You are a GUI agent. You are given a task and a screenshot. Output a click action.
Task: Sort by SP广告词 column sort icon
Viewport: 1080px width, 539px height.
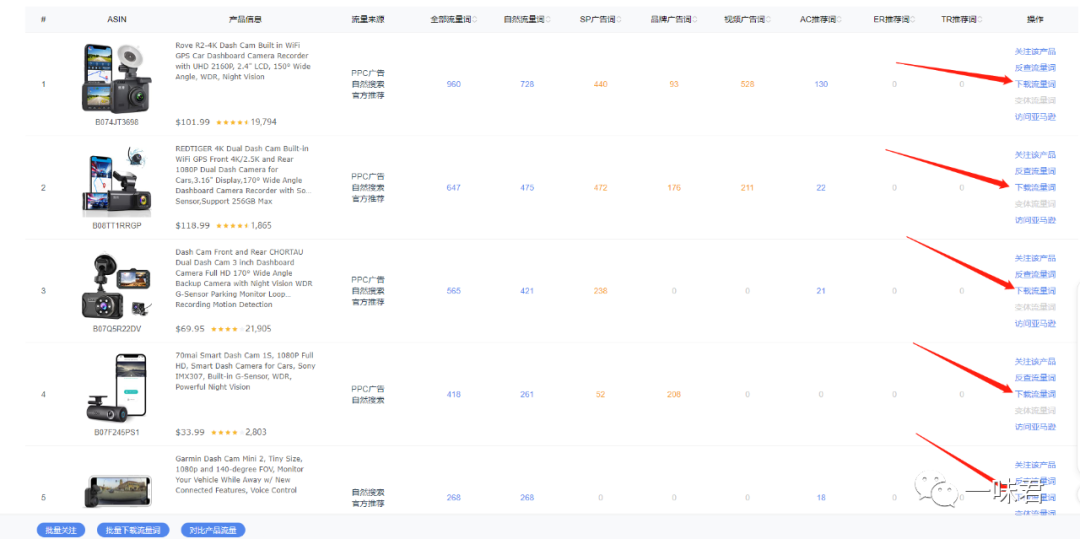click(x=619, y=19)
